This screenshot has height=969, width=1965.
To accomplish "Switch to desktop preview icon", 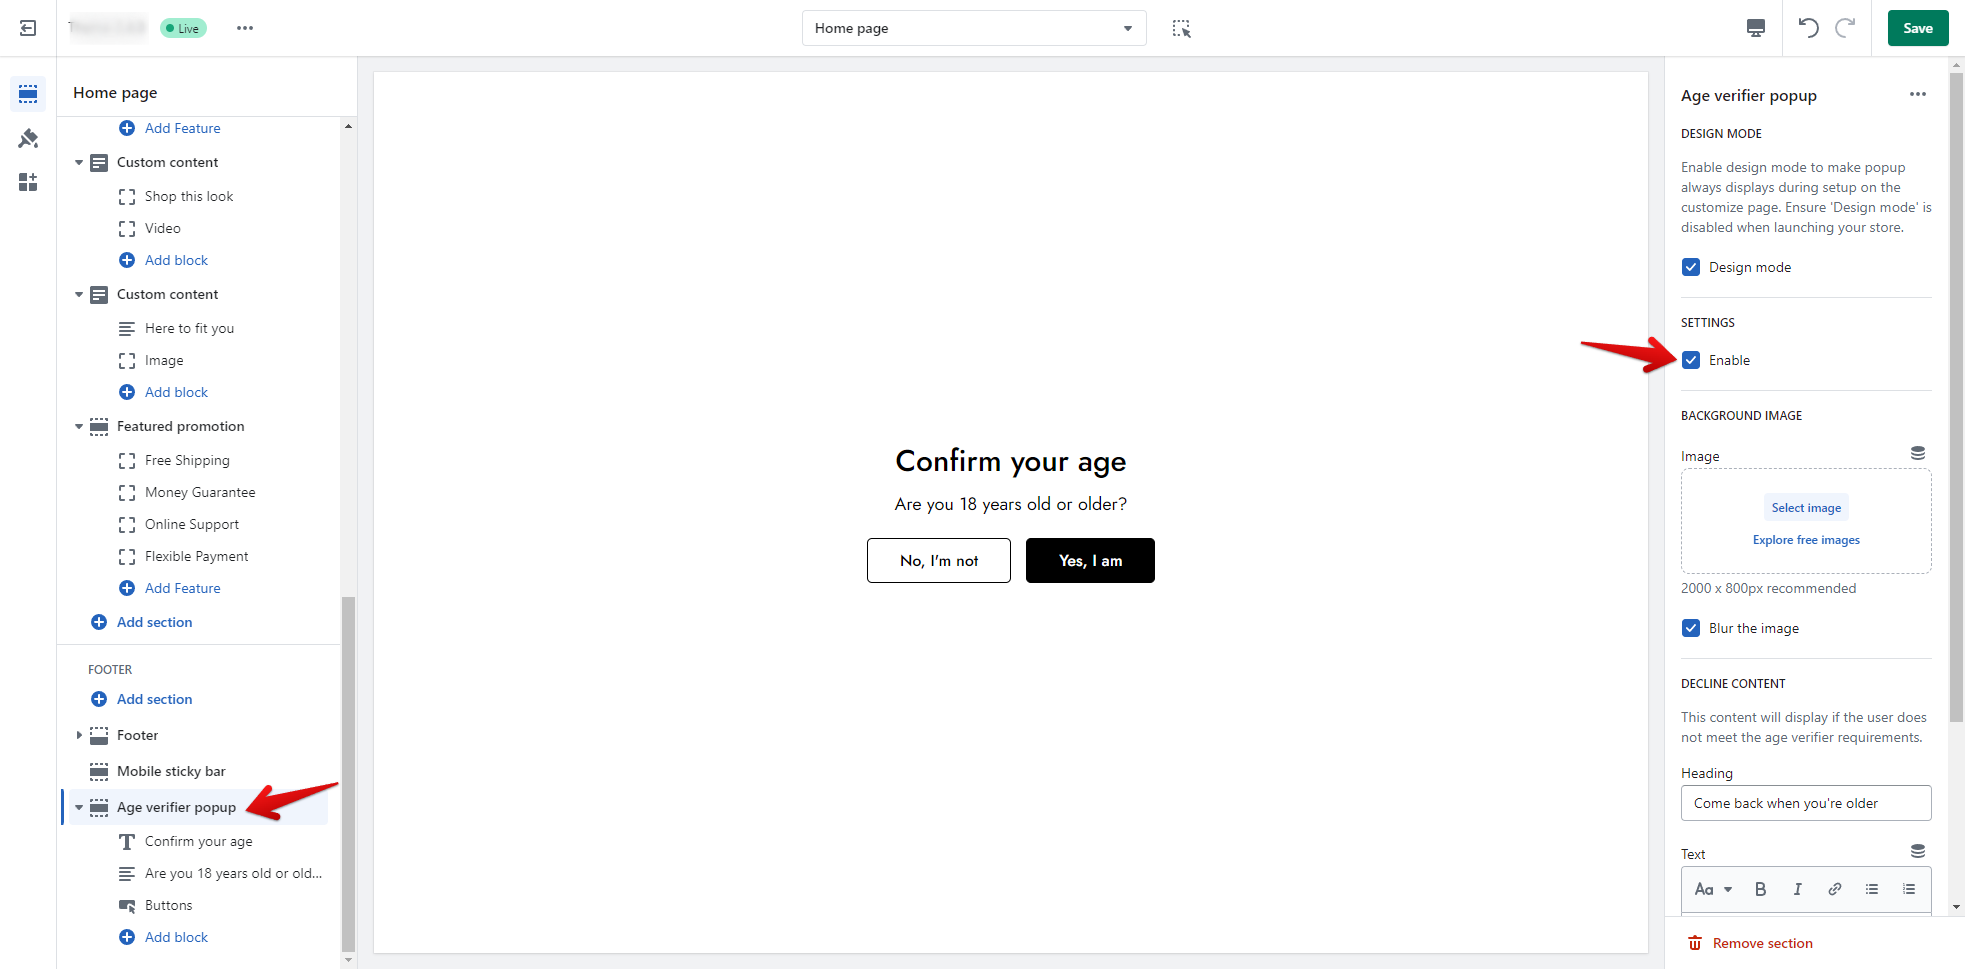I will (1756, 28).
